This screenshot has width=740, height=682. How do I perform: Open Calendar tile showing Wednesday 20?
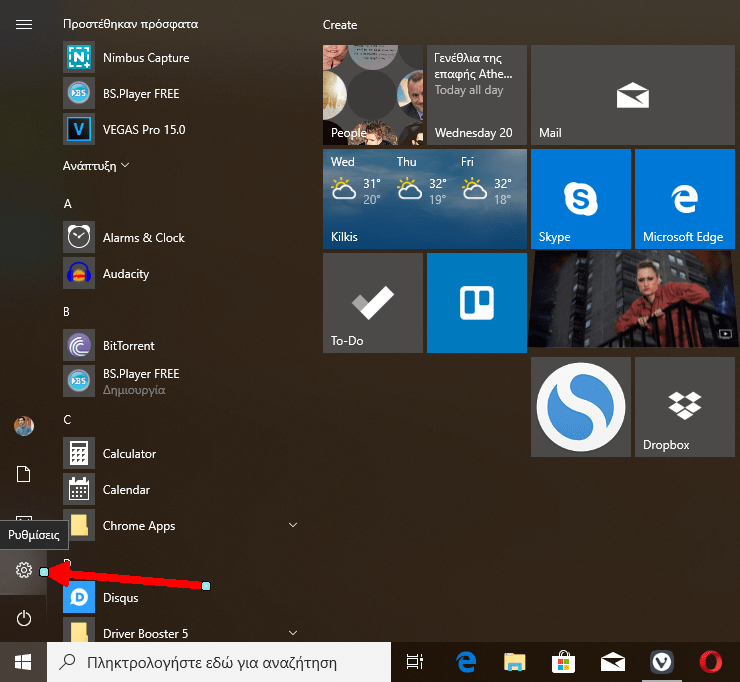click(477, 95)
